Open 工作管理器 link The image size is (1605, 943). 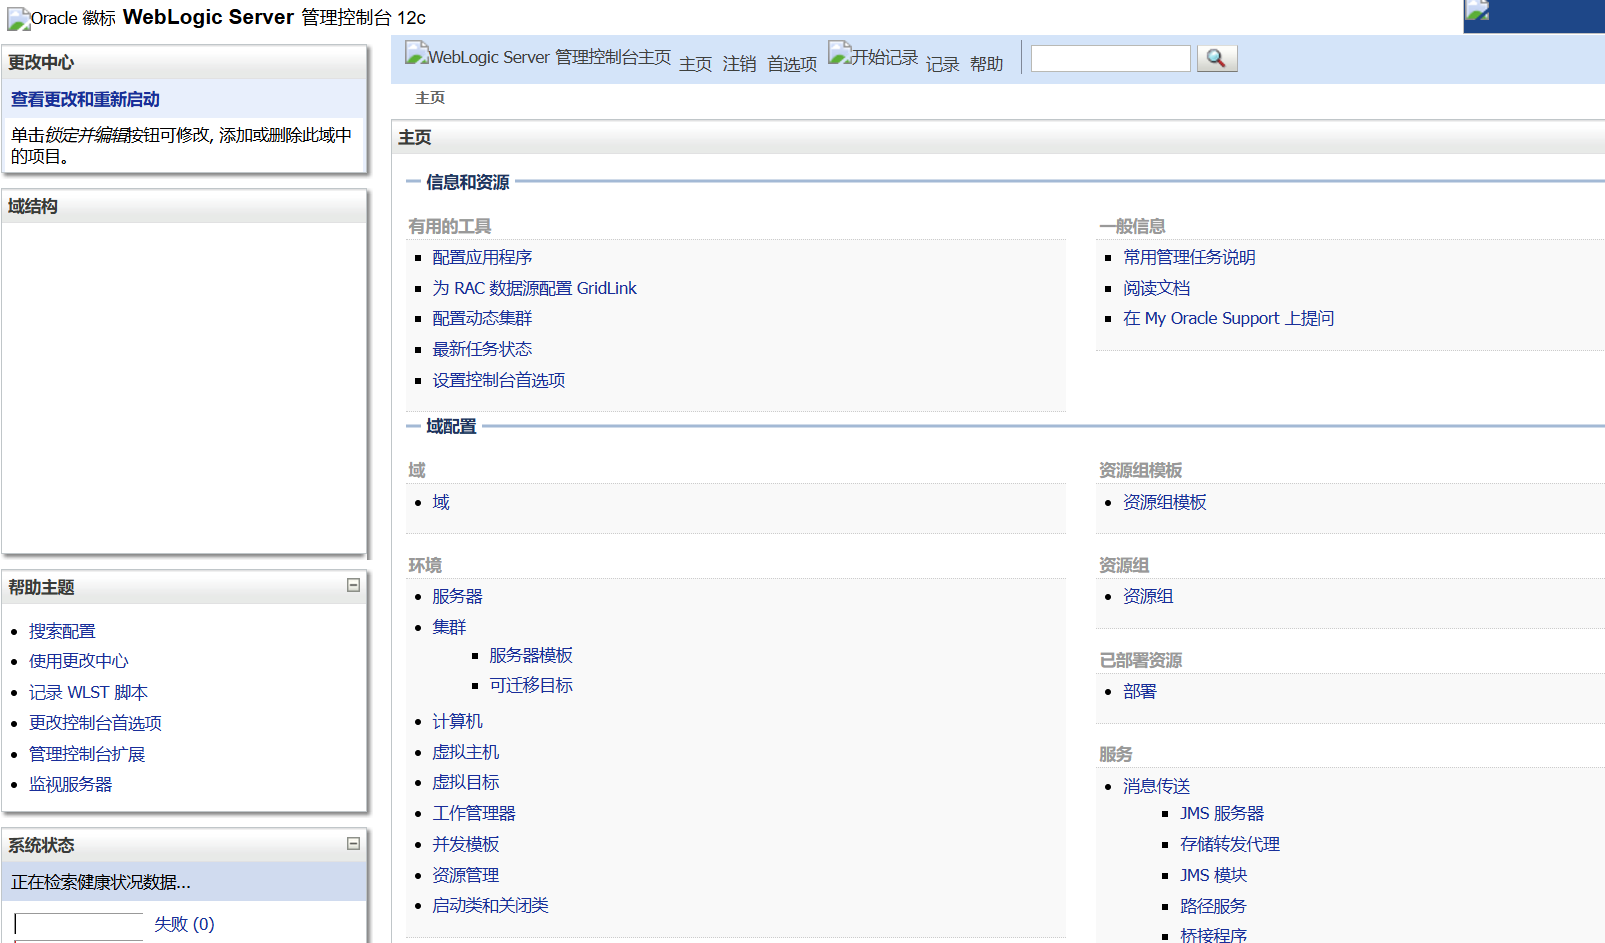tap(474, 813)
